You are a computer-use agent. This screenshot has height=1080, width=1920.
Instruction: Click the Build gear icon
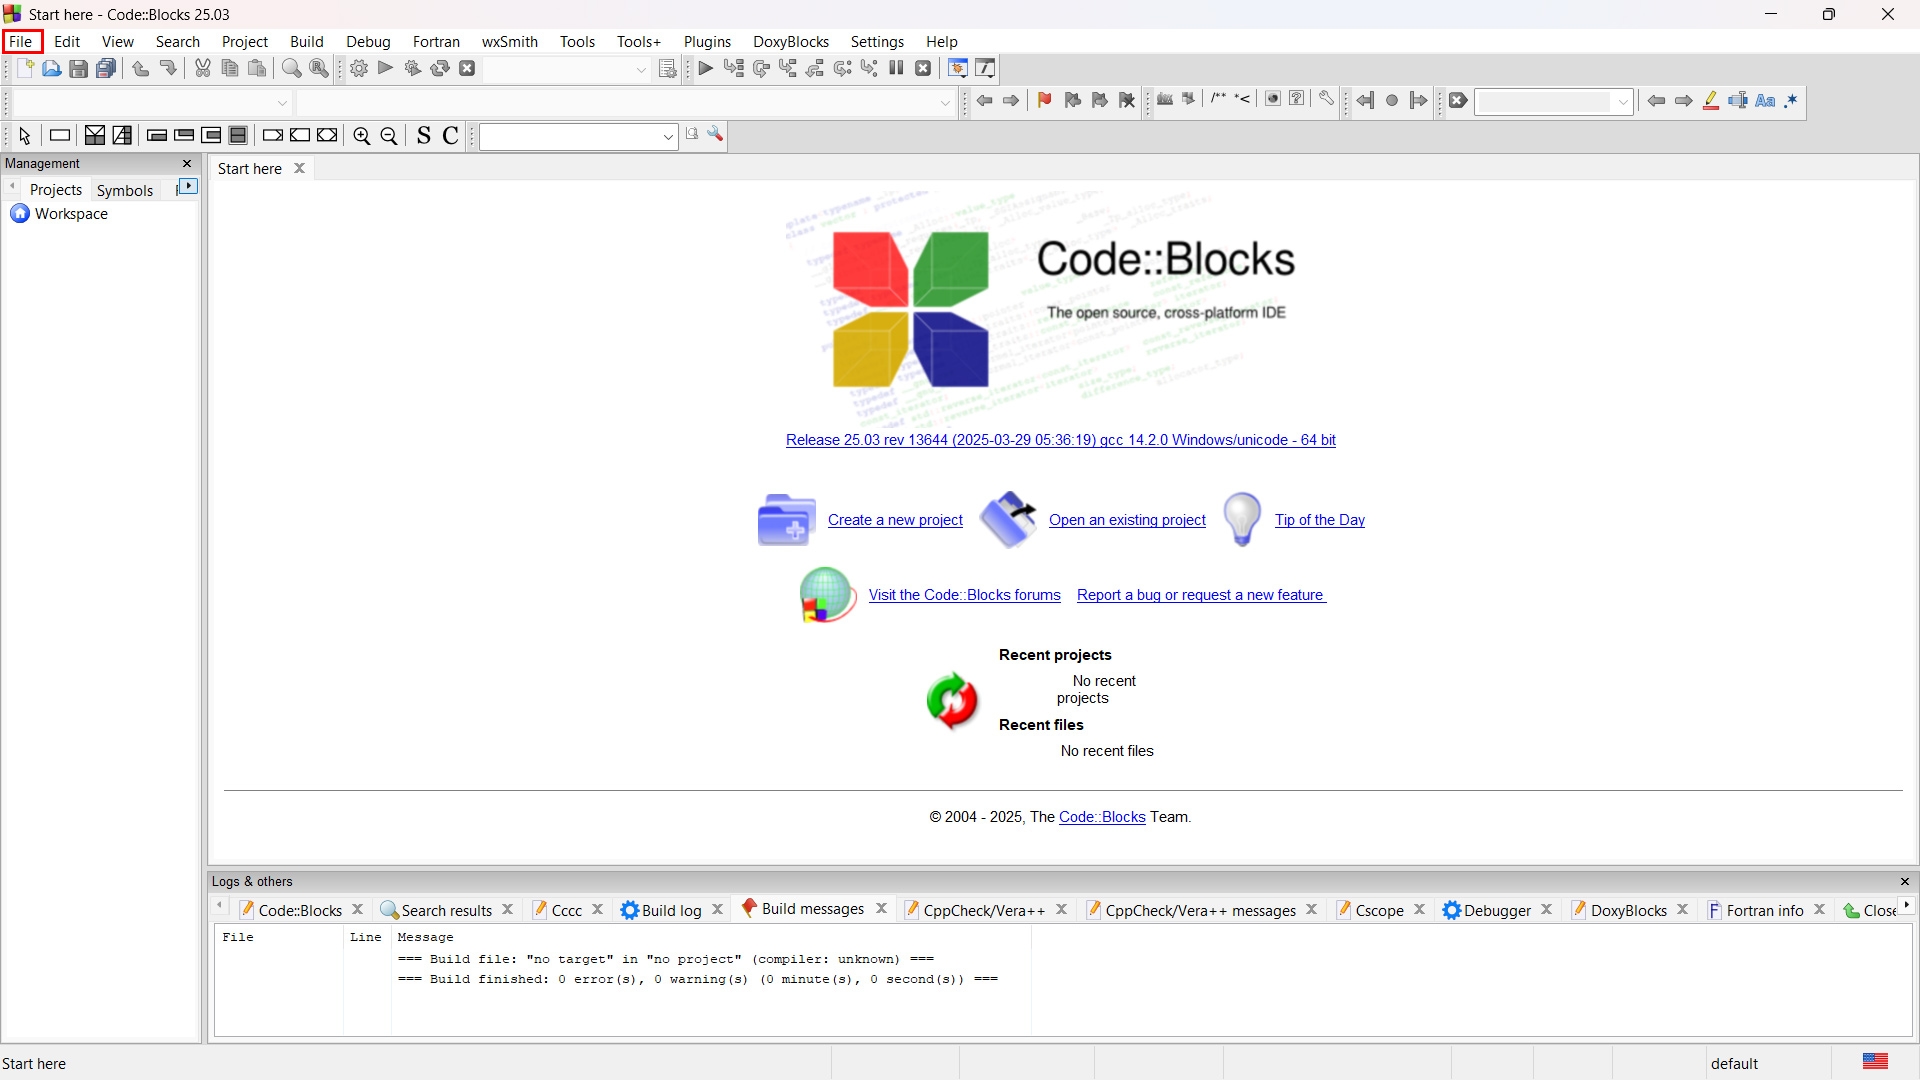pos(359,69)
